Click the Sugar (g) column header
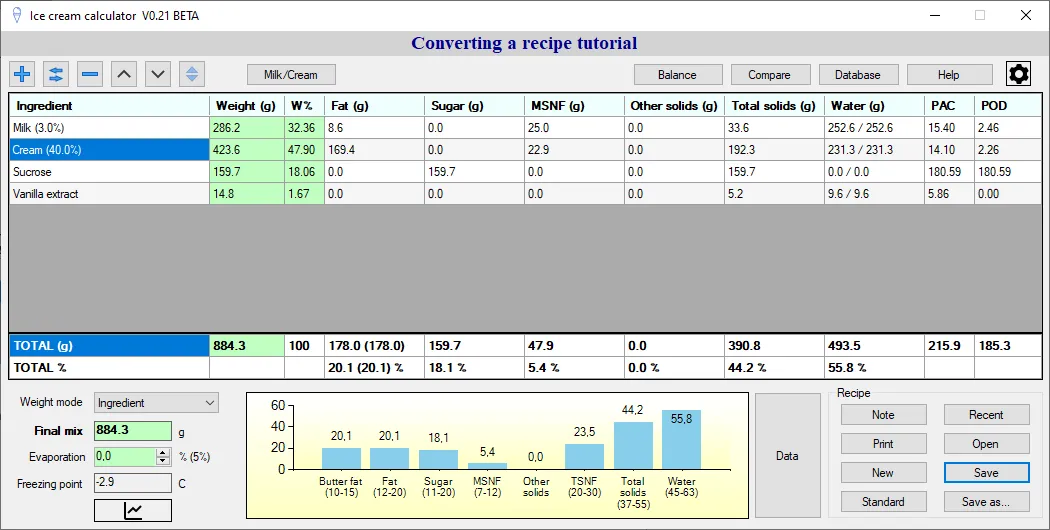This screenshot has width=1050, height=530. 474,105
